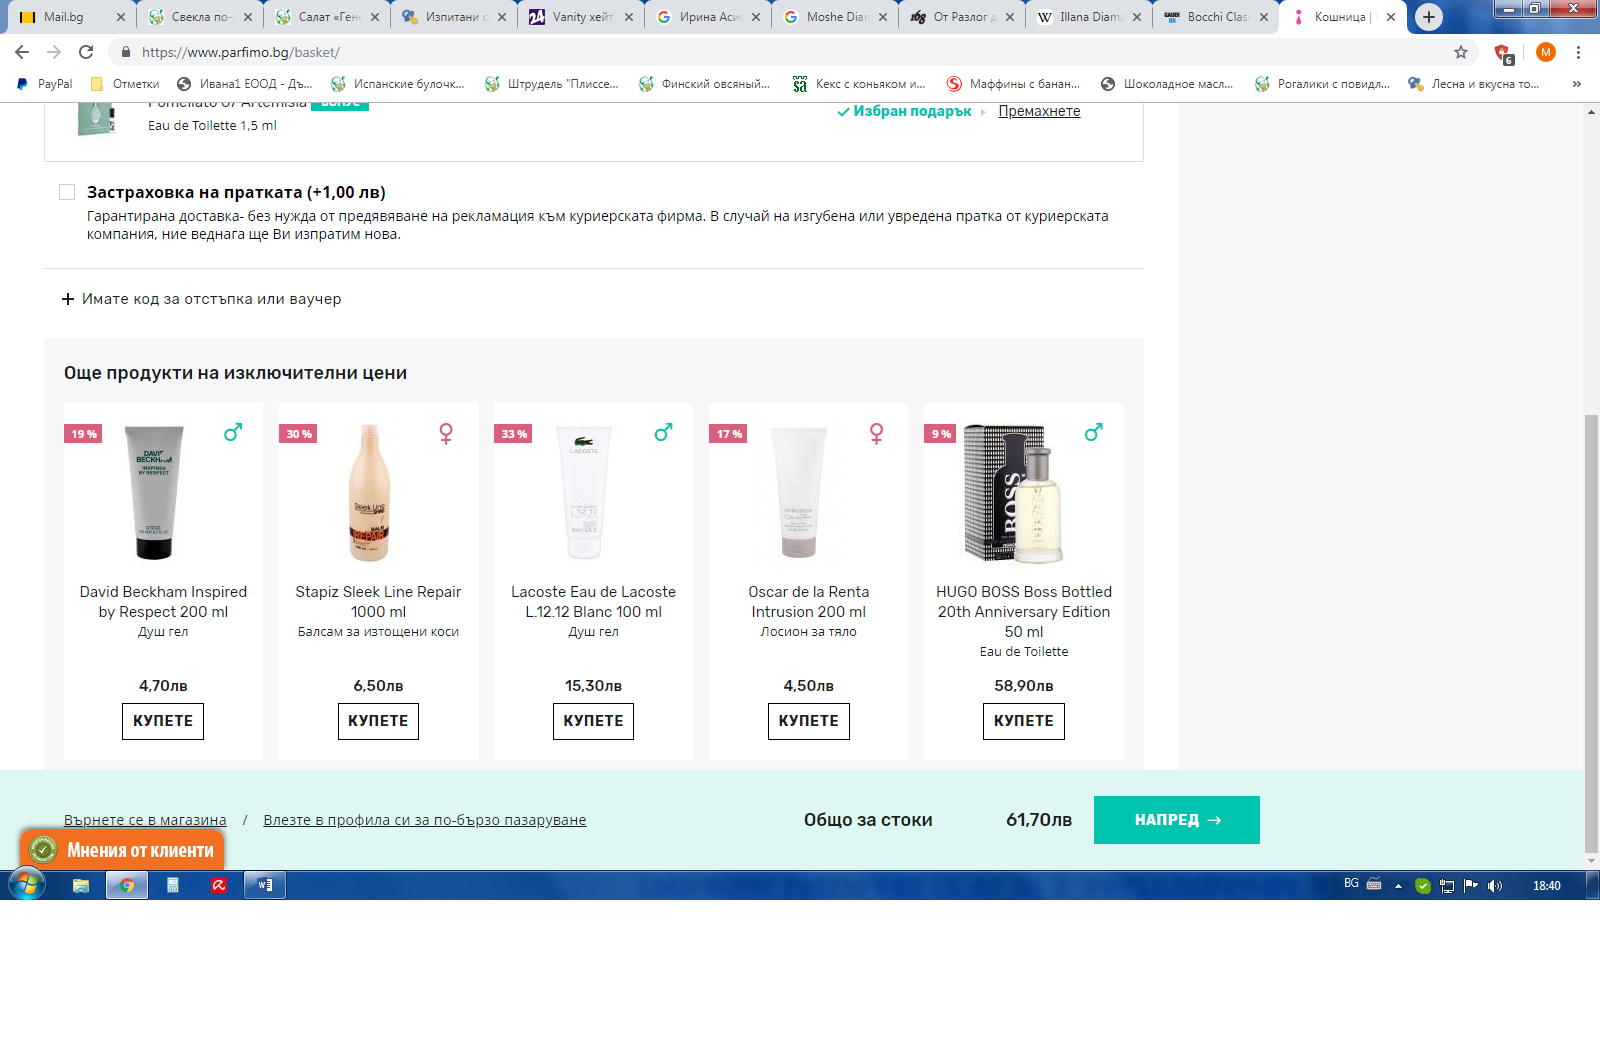
Task: Buy the Oscar de la Renta Intrusion lotion
Action: (x=809, y=721)
